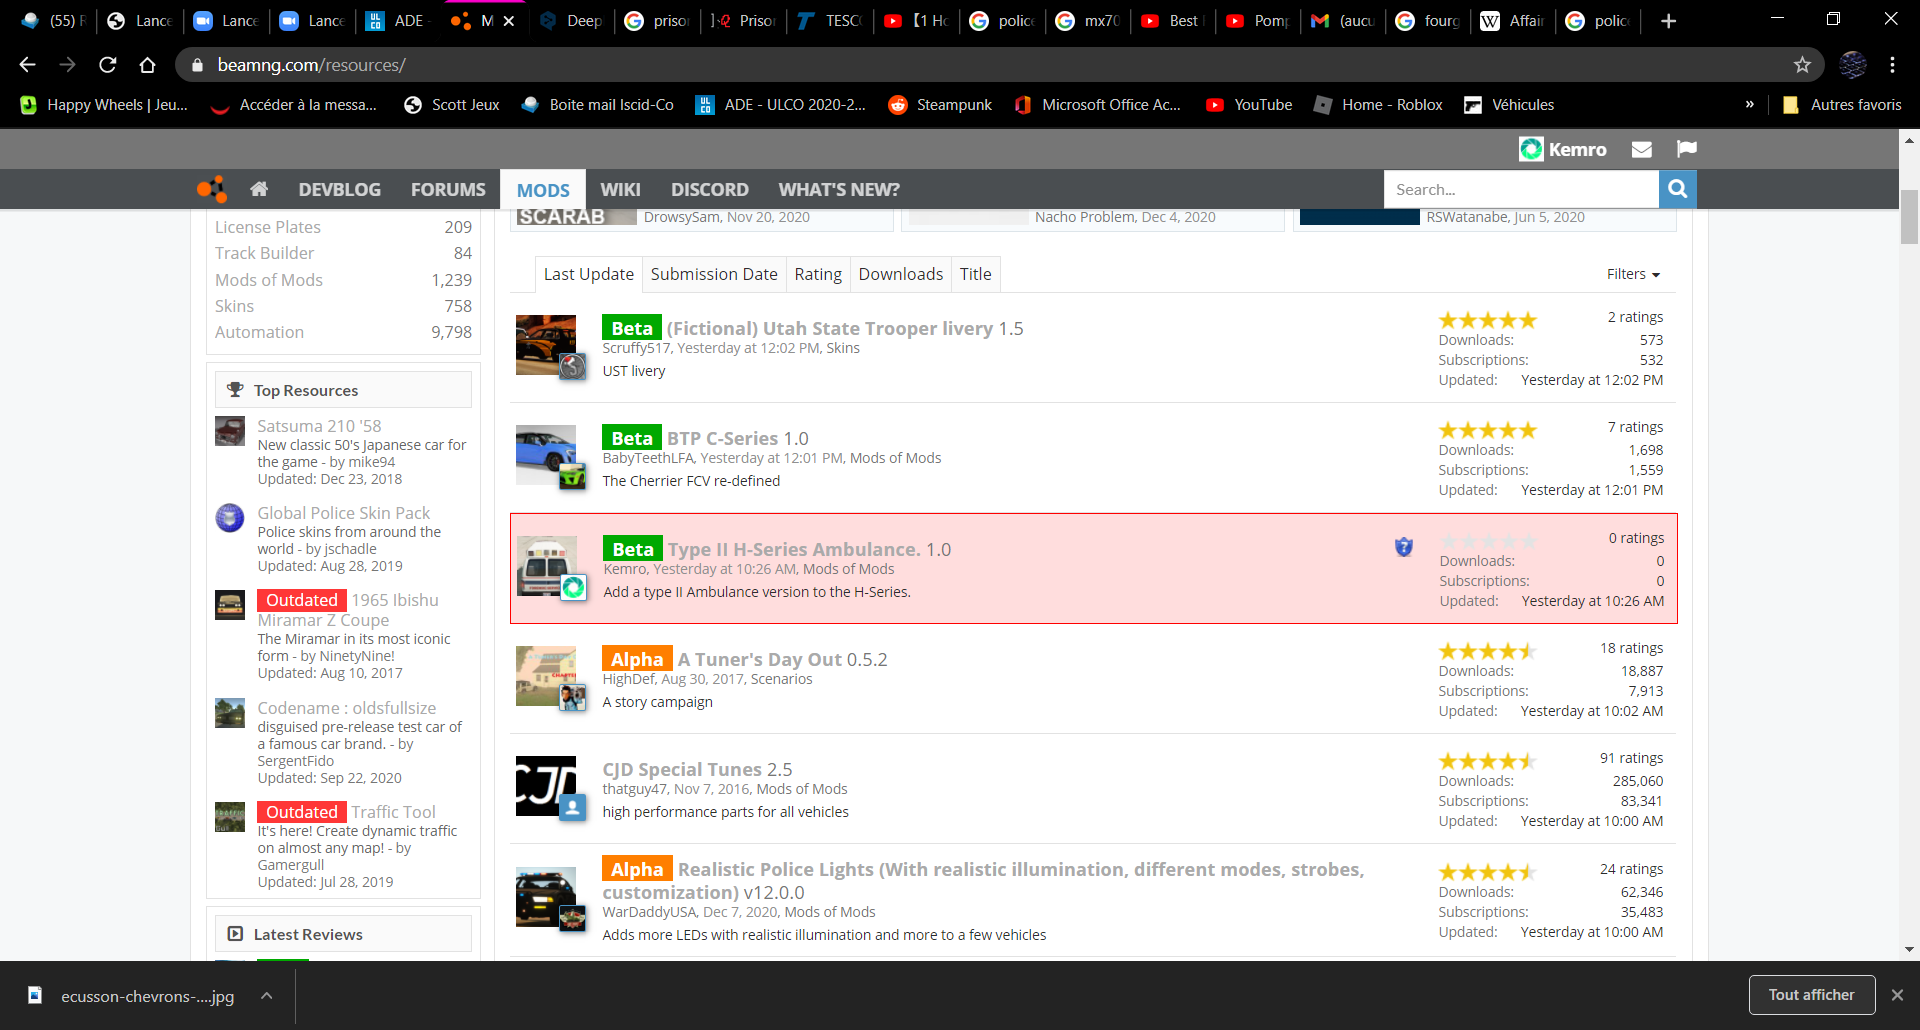The width and height of the screenshot is (1920, 1030).
Task: Open the Chrome three-dot menu
Action: tap(1892, 65)
